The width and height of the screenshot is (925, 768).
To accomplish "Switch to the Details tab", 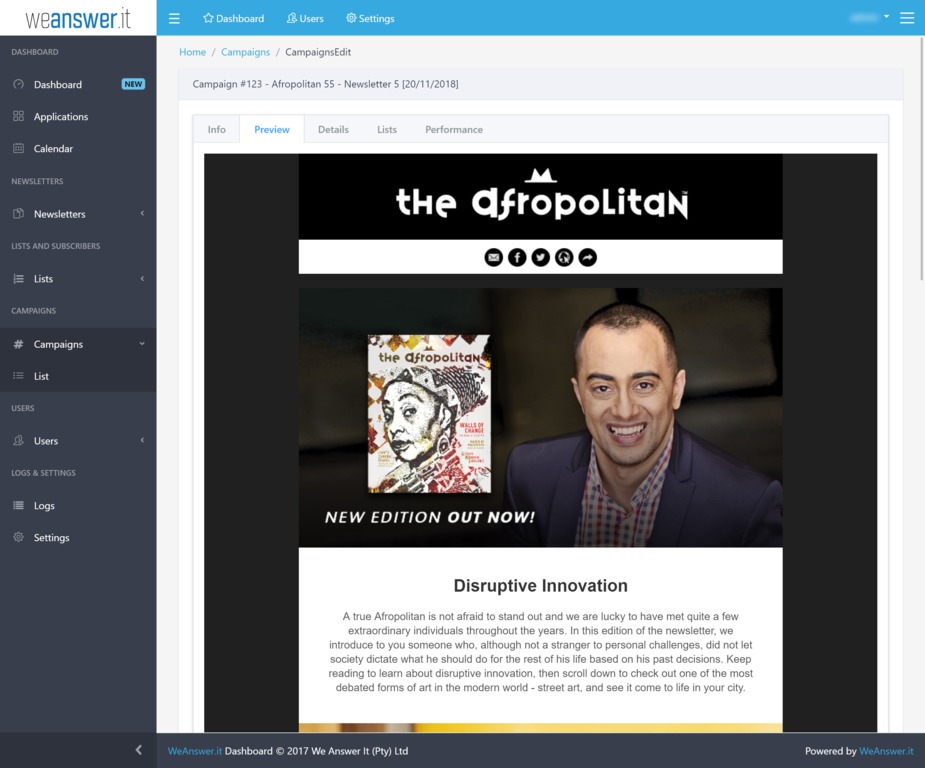I will pyautogui.click(x=333, y=130).
